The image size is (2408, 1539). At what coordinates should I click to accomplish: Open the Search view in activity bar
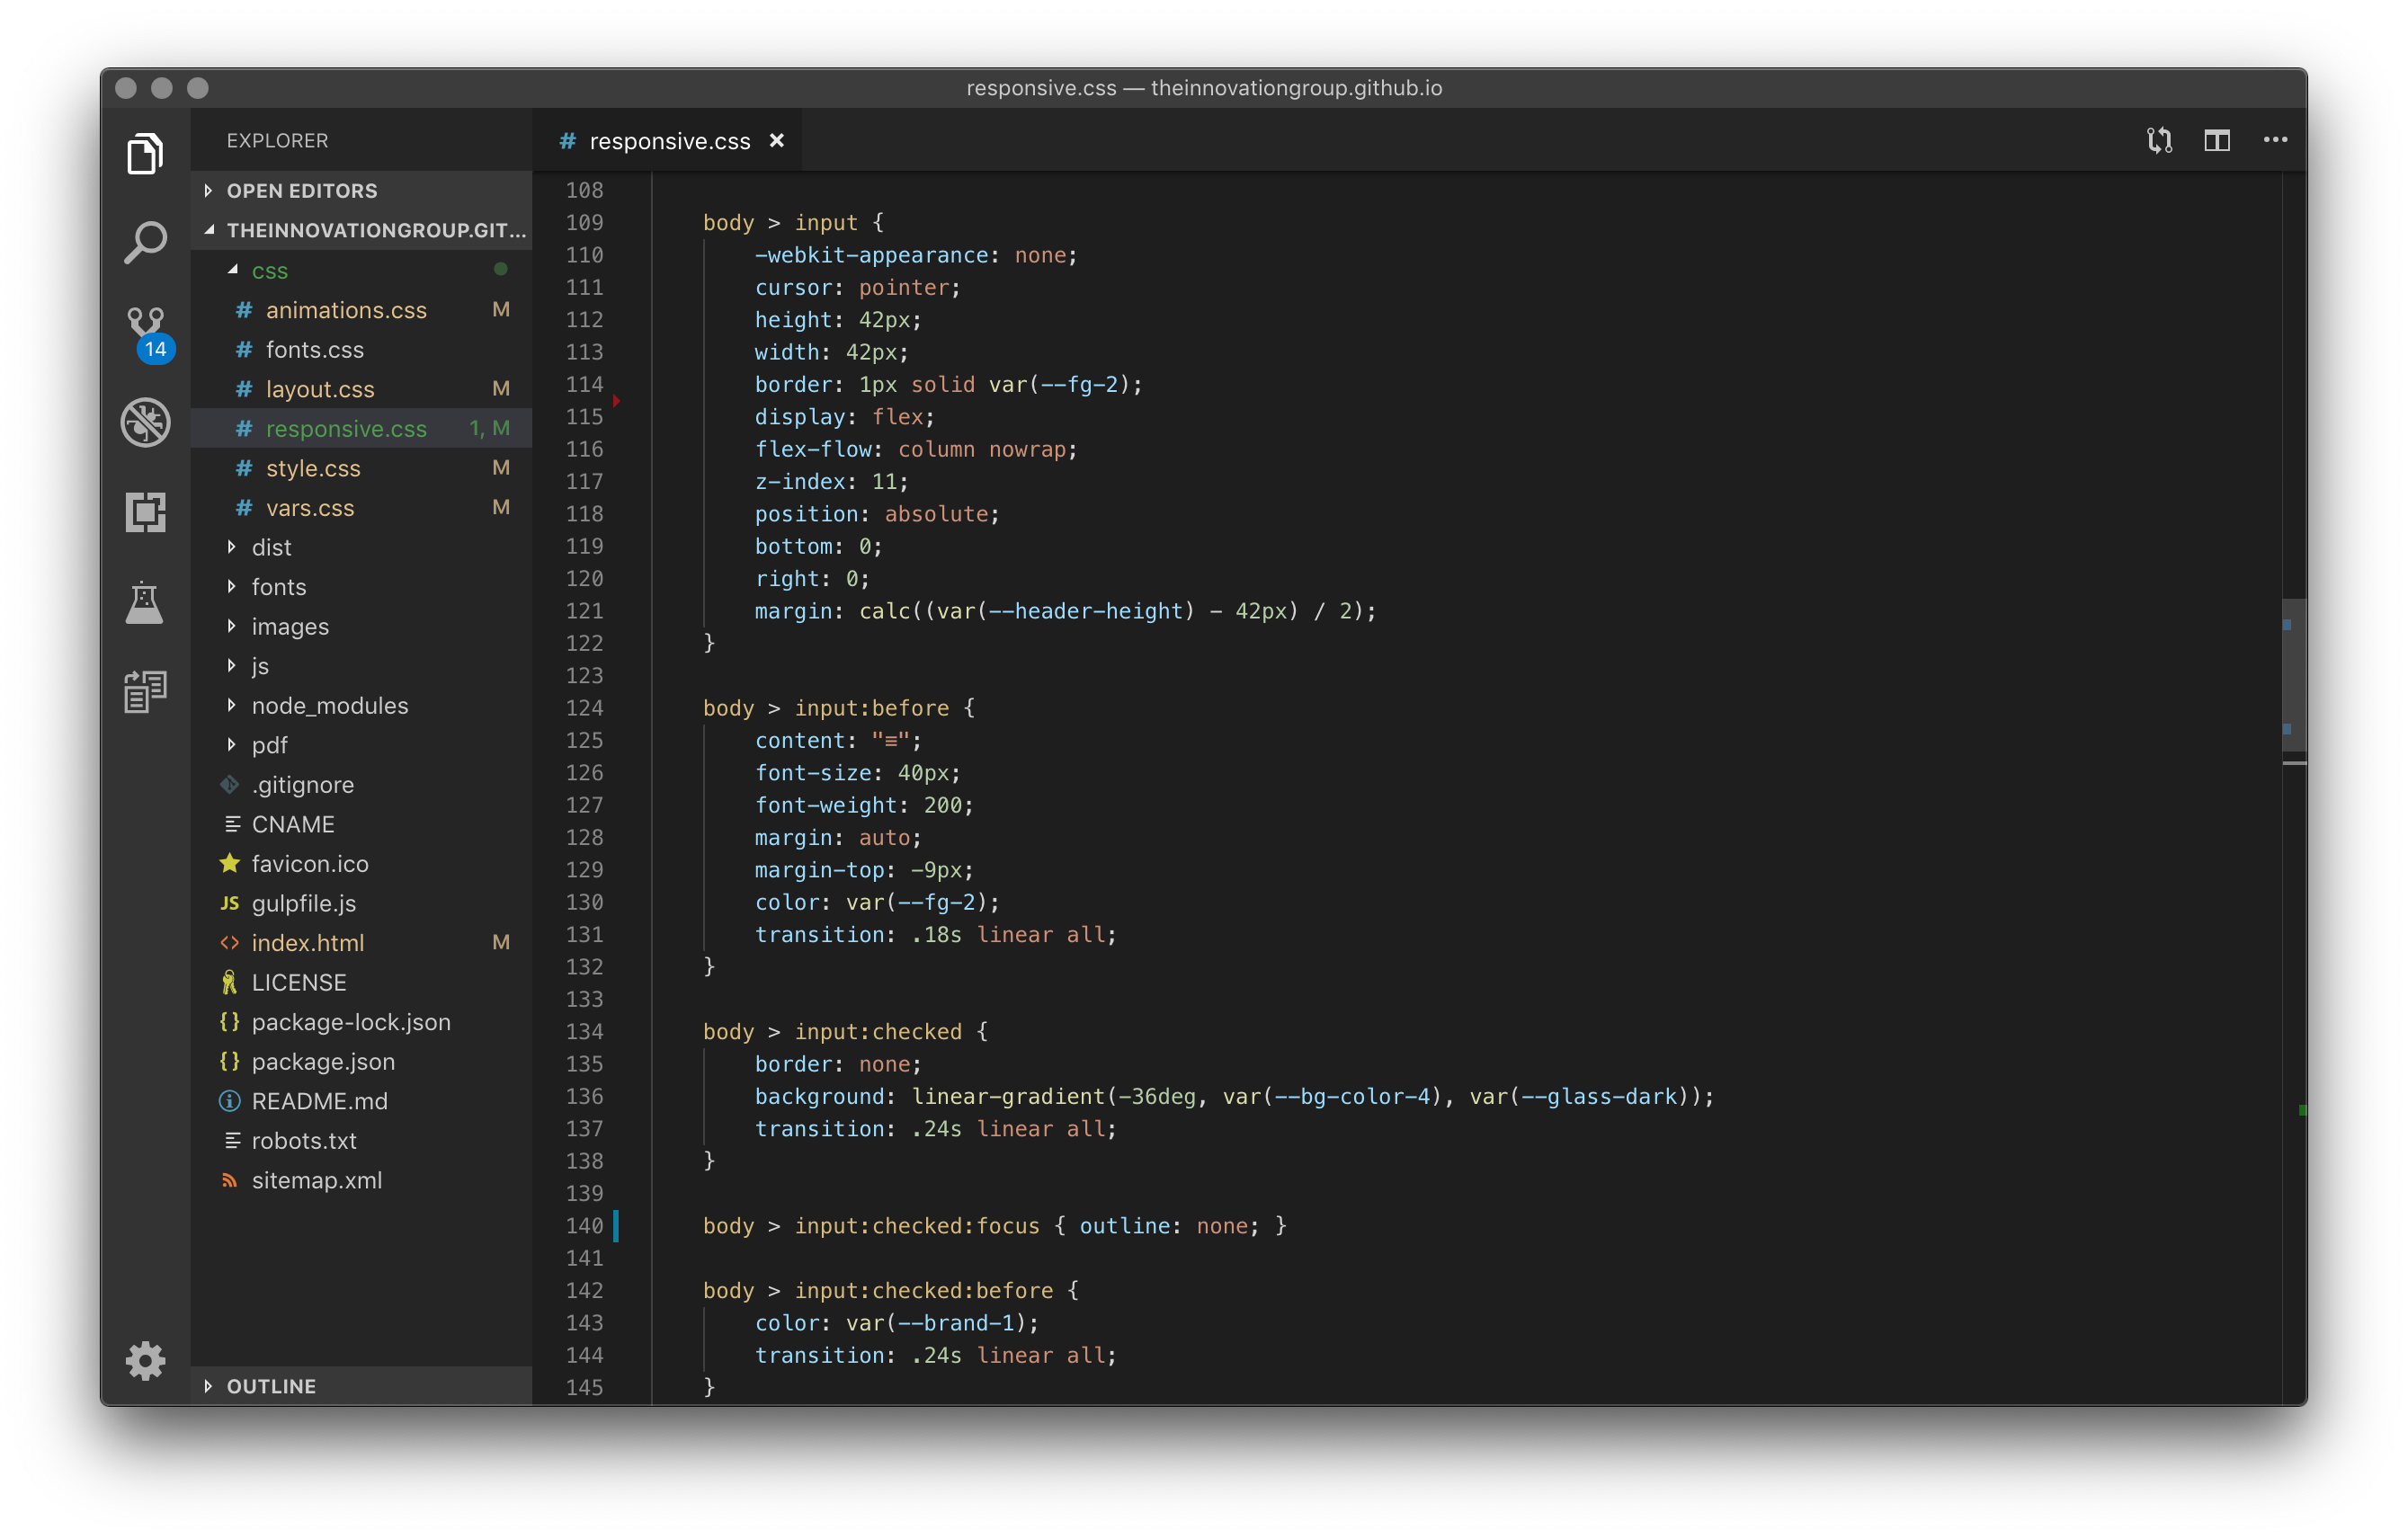pyautogui.click(x=146, y=242)
